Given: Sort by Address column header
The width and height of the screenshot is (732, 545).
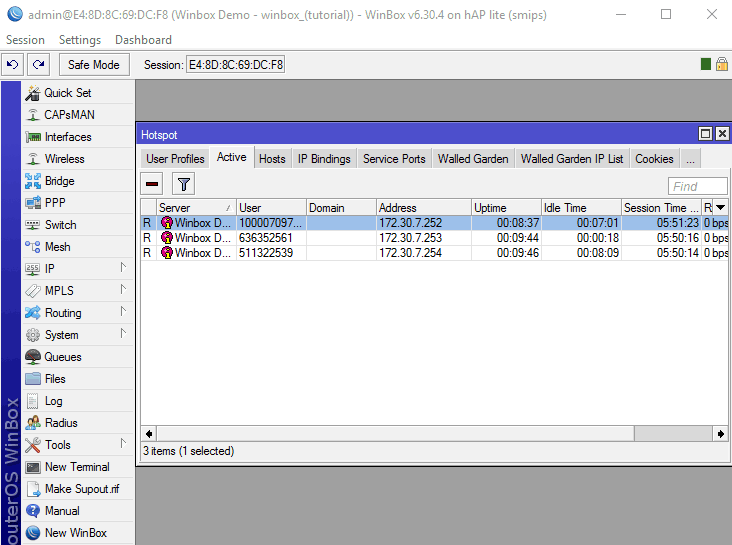Looking at the screenshot, I should tap(423, 207).
